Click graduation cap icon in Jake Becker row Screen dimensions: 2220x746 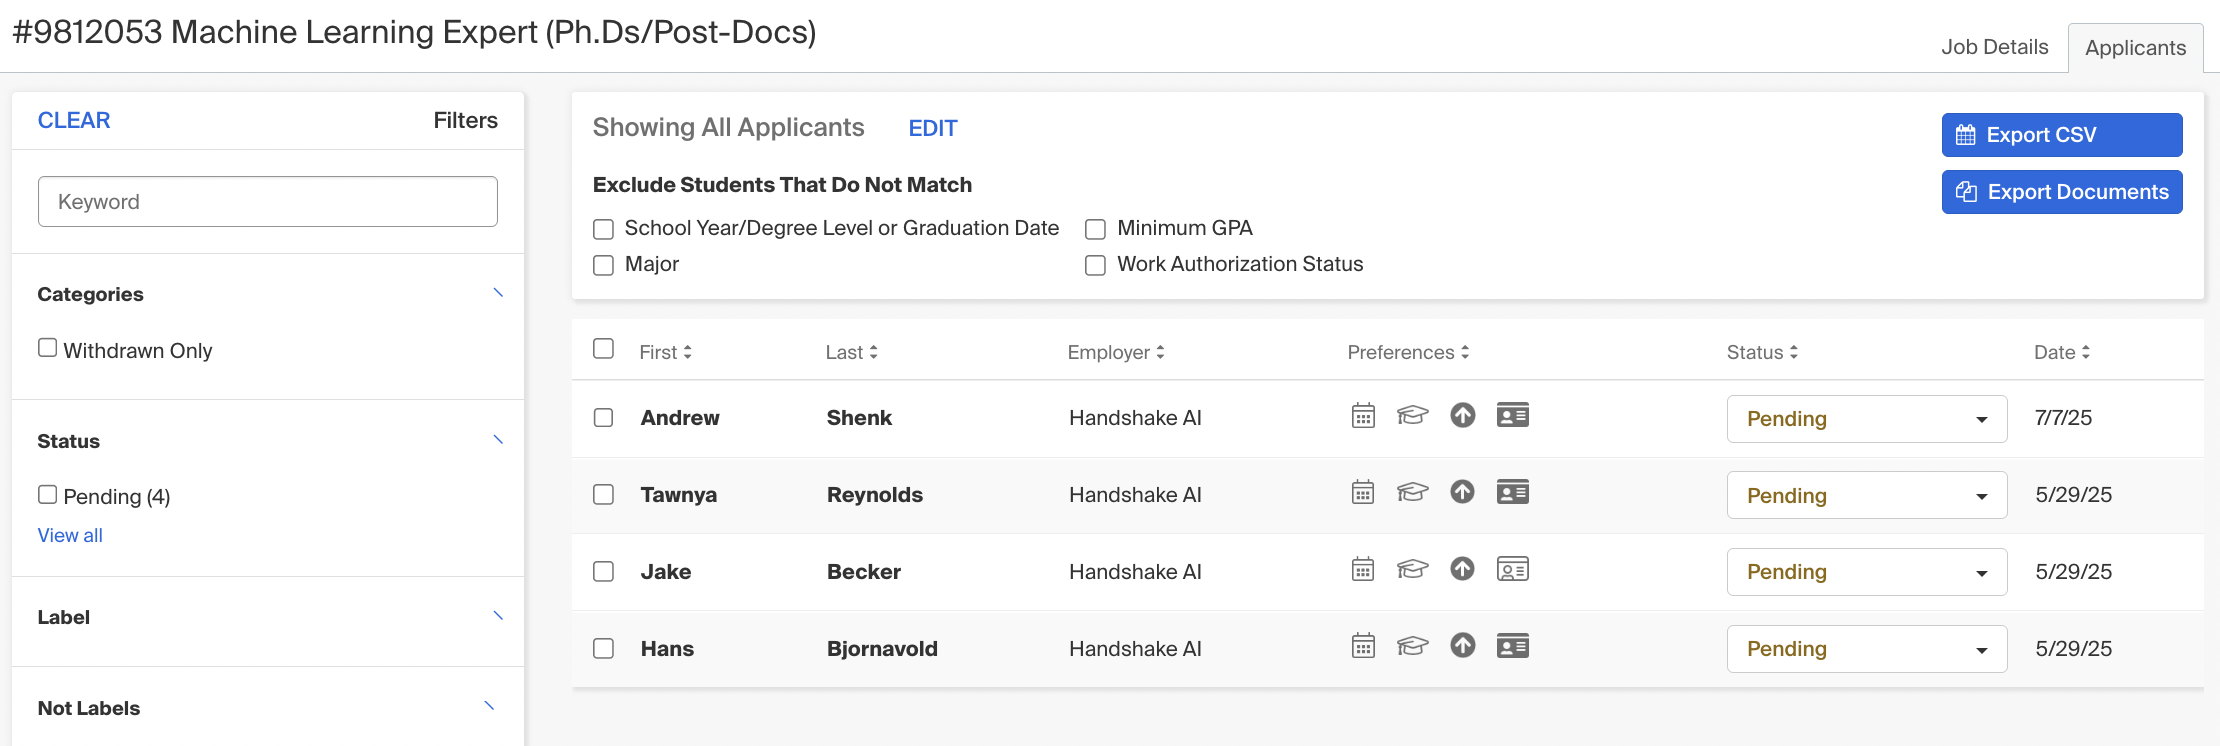(x=1412, y=569)
